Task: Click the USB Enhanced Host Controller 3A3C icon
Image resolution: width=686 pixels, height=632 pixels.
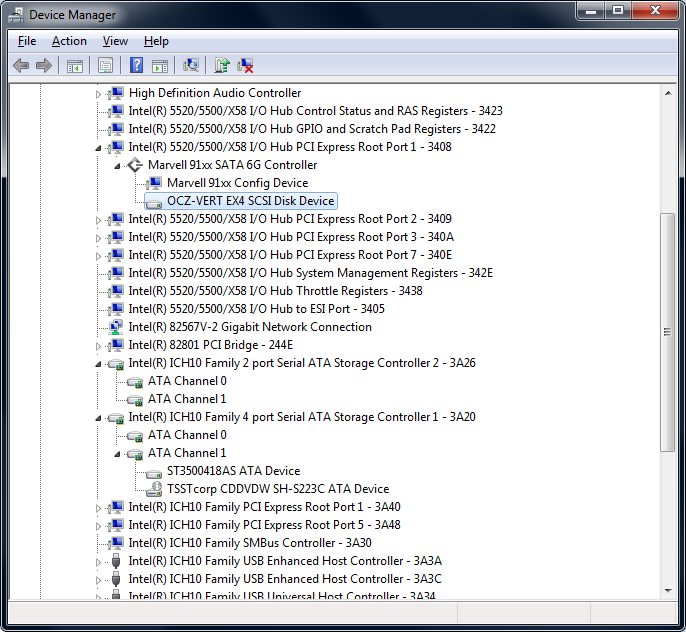Action: click(x=116, y=579)
